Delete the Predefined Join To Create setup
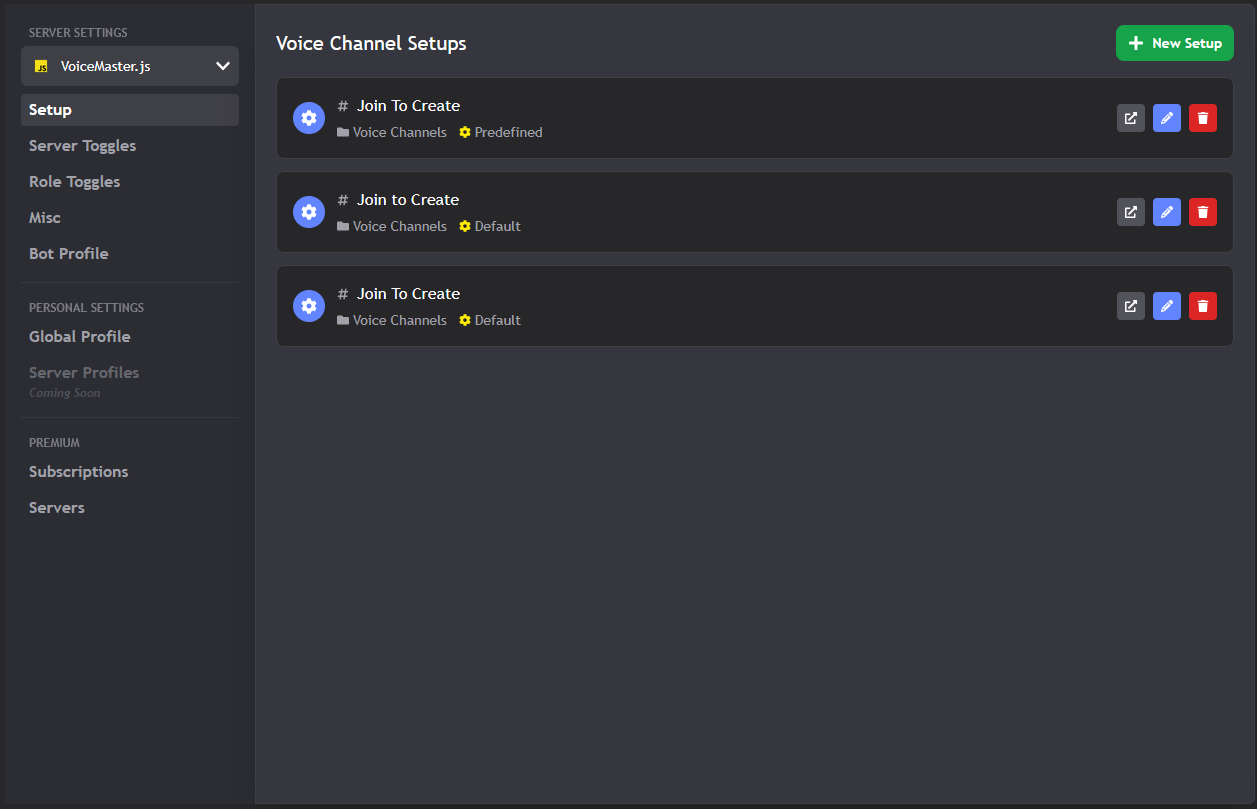 click(x=1203, y=117)
